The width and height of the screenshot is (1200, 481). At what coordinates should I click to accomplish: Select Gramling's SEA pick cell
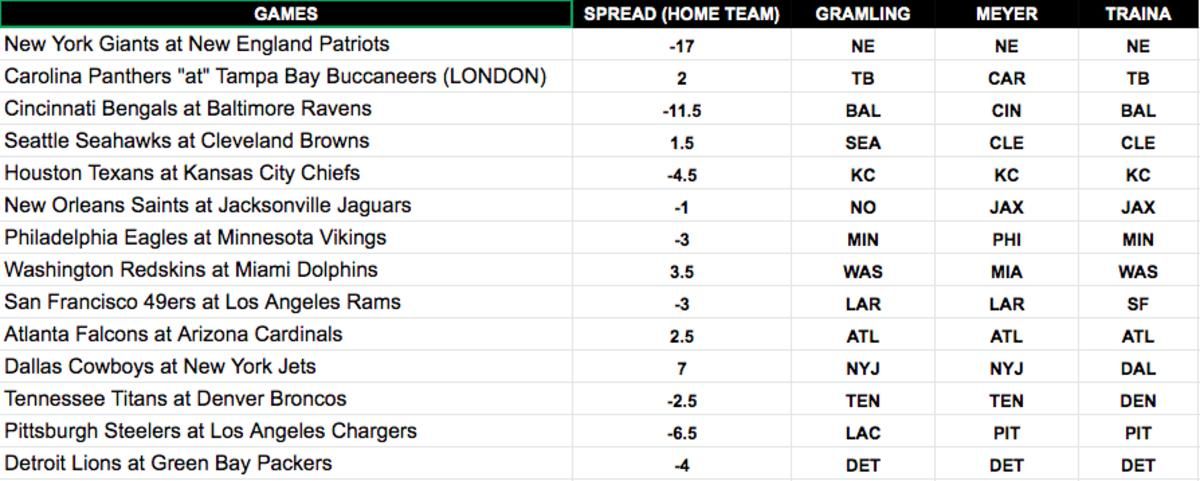pyautogui.click(x=863, y=142)
